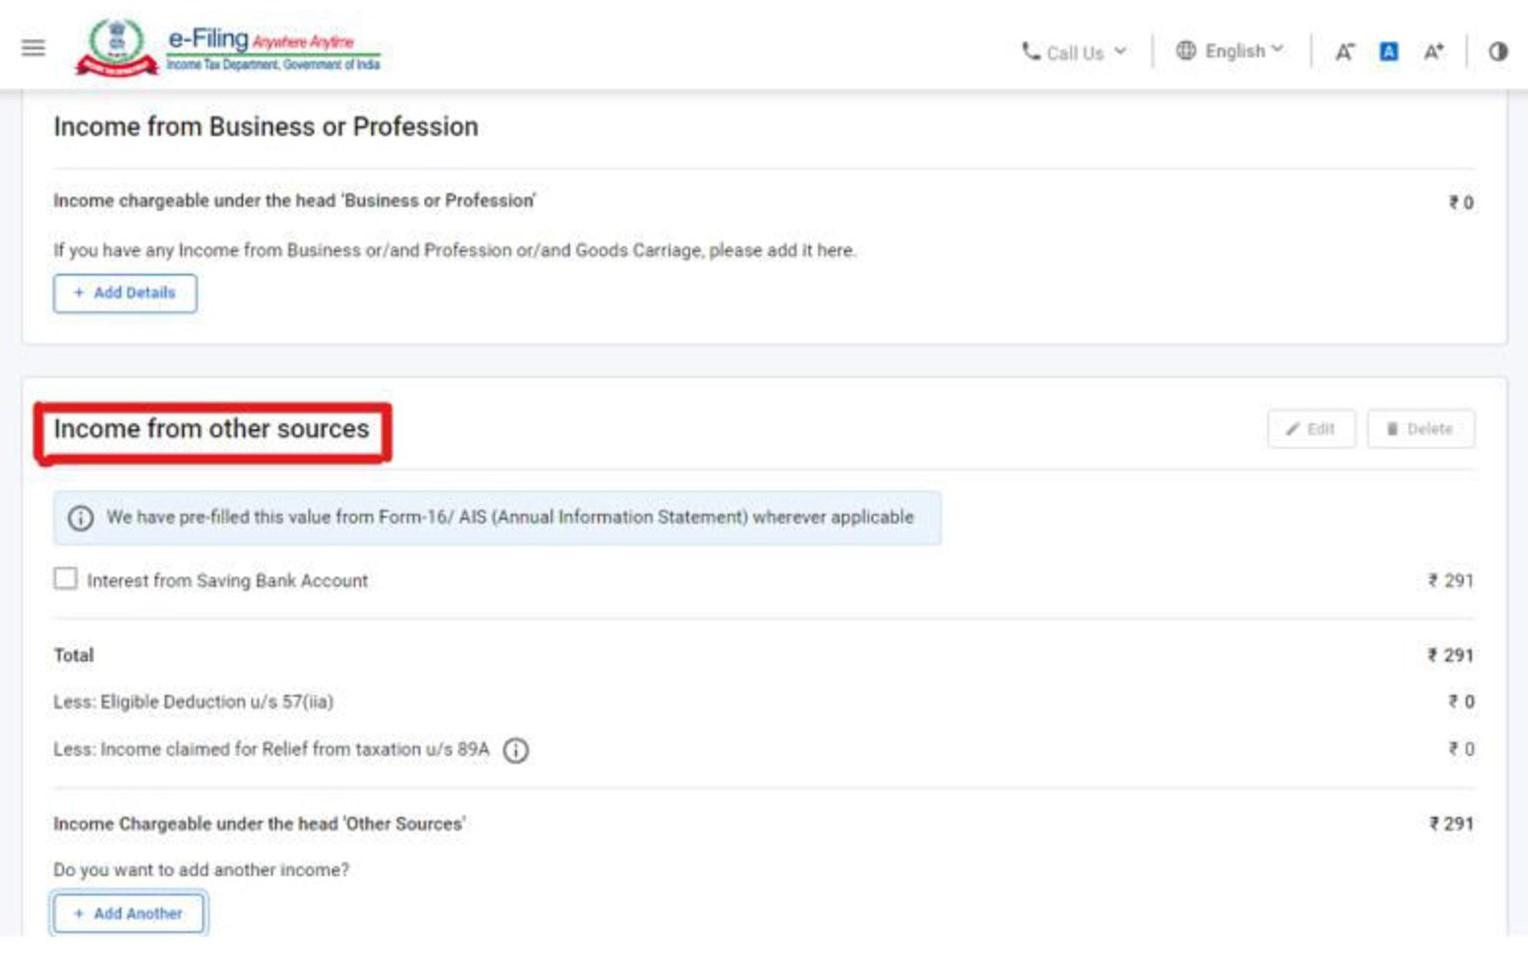Reset font size with blue A icon

pos(1389,51)
